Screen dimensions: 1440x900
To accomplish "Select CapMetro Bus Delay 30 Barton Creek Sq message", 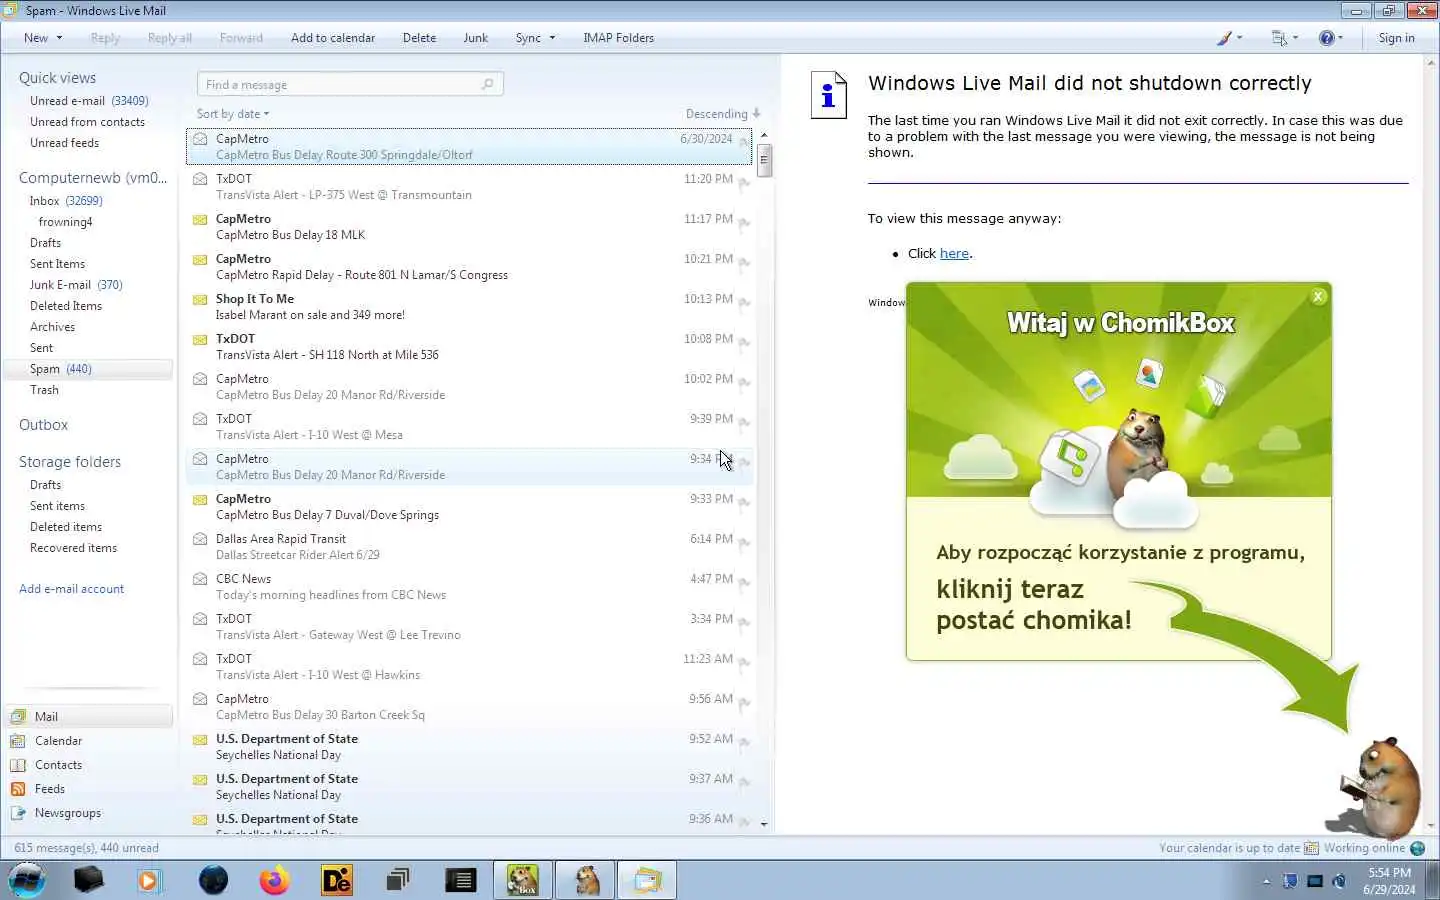I will click(x=469, y=707).
